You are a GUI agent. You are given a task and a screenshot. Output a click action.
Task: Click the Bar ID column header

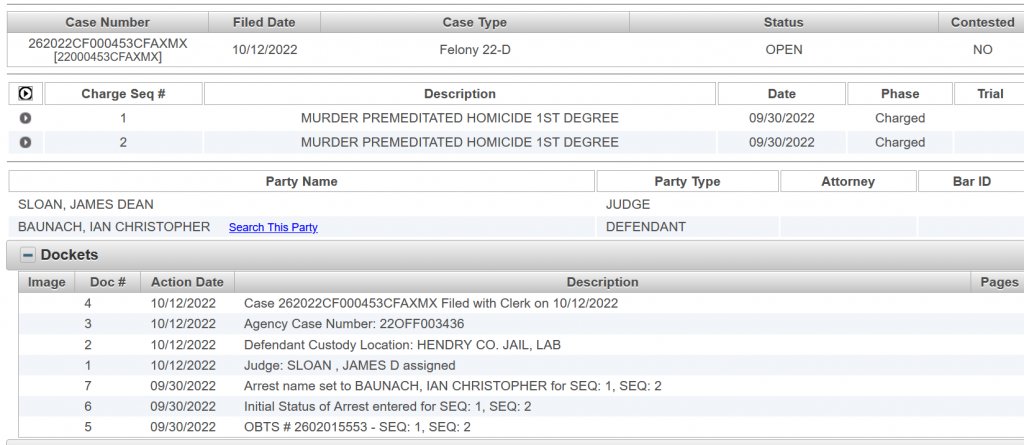(x=970, y=182)
